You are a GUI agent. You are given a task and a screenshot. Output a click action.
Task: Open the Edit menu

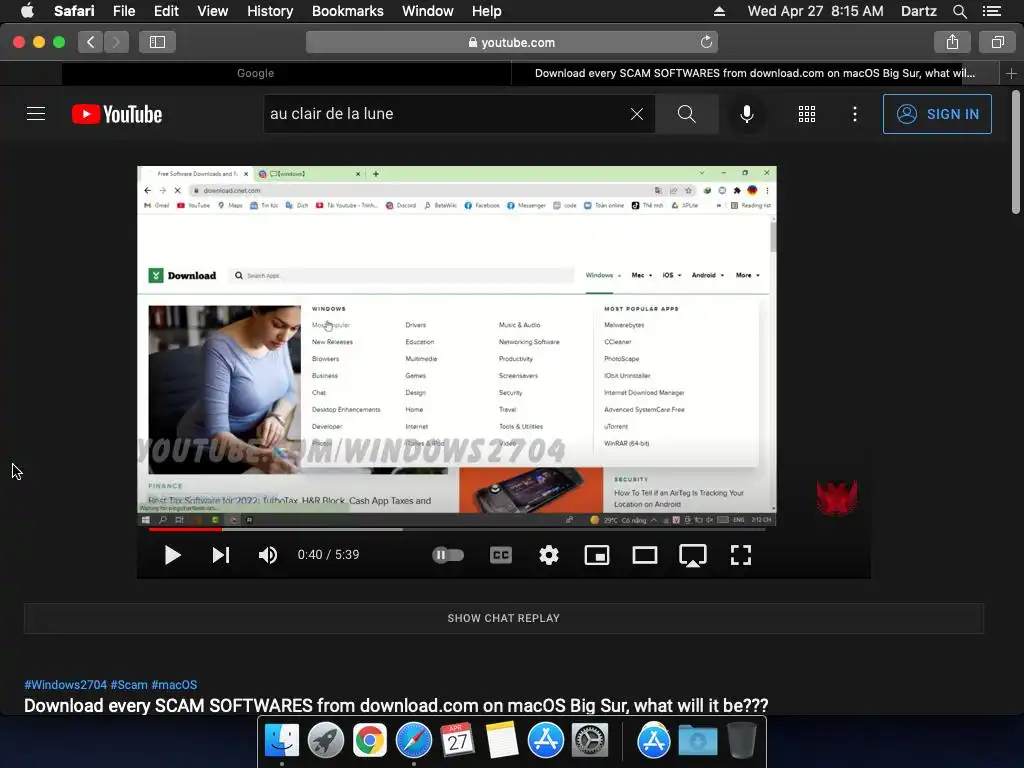coord(166,11)
